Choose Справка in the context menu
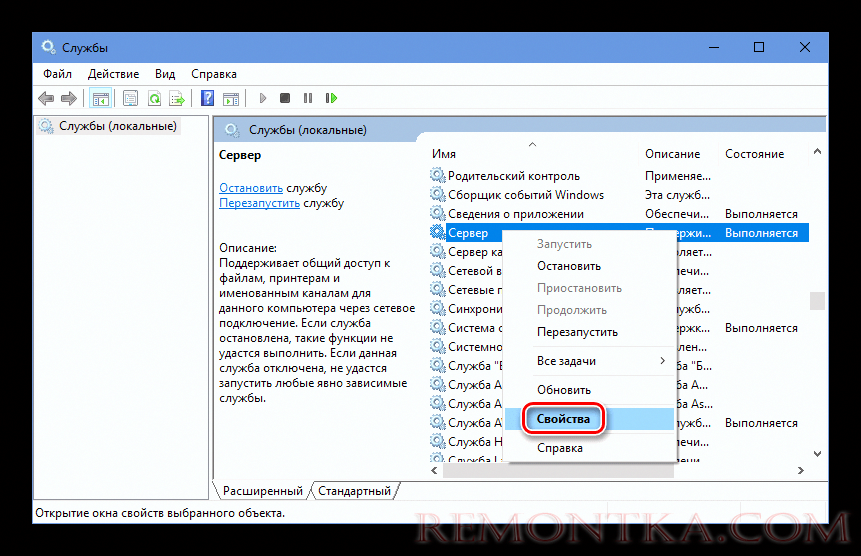This screenshot has width=861, height=556. [589, 448]
